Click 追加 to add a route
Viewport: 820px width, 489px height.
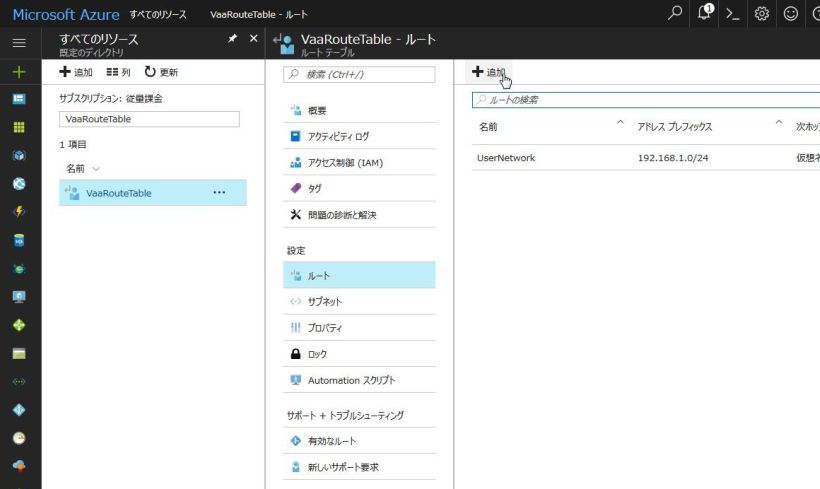coord(489,72)
